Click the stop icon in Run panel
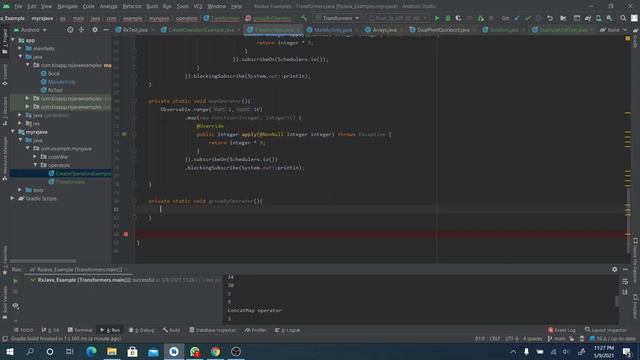The width and height of the screenshot is (640, 360). (x=16, y=292)
